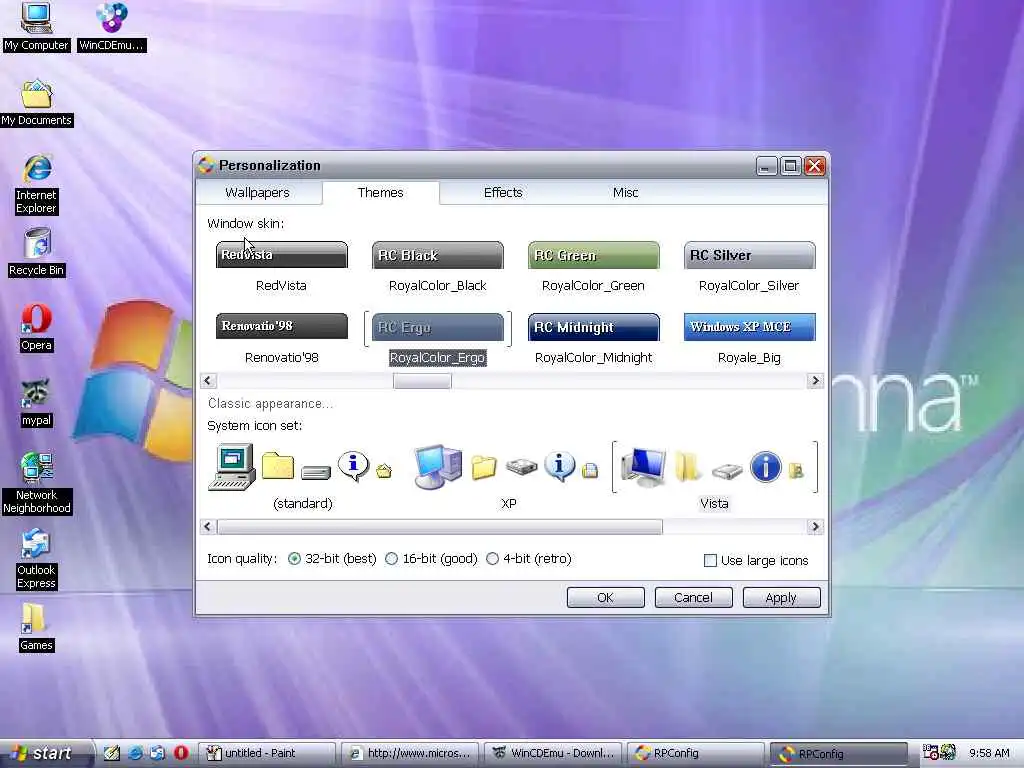
Task: Click left arrow of icon set scrollbar
Action: pos(208,526)
